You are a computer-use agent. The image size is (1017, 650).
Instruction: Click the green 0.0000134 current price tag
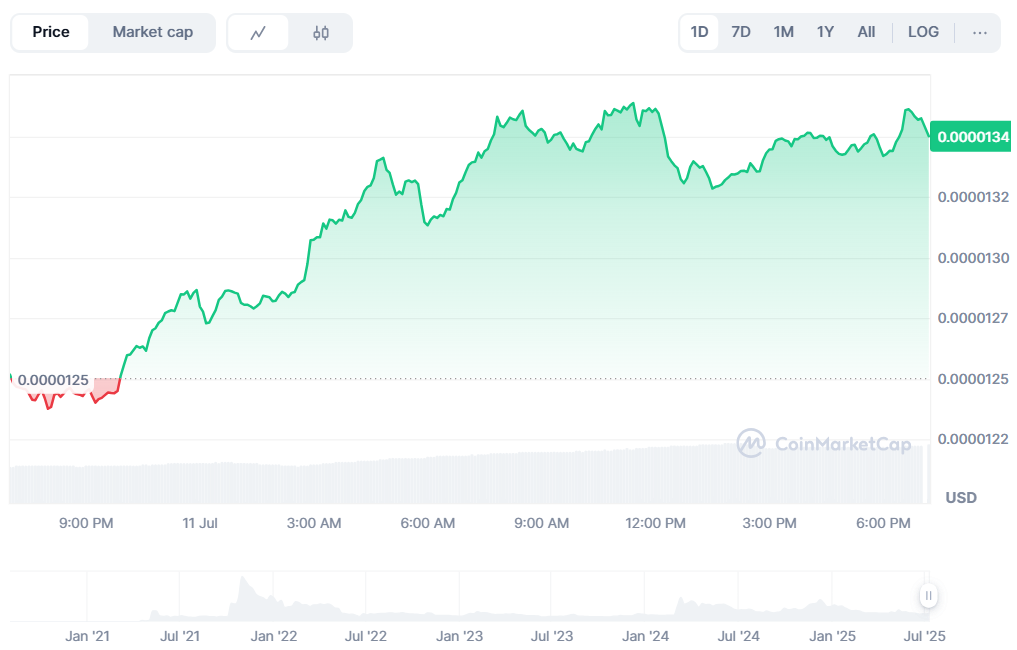coord(972,137)
